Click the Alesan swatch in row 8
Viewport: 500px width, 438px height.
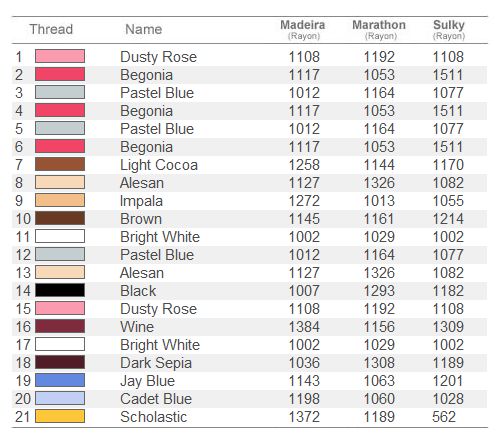pos(60,182)
